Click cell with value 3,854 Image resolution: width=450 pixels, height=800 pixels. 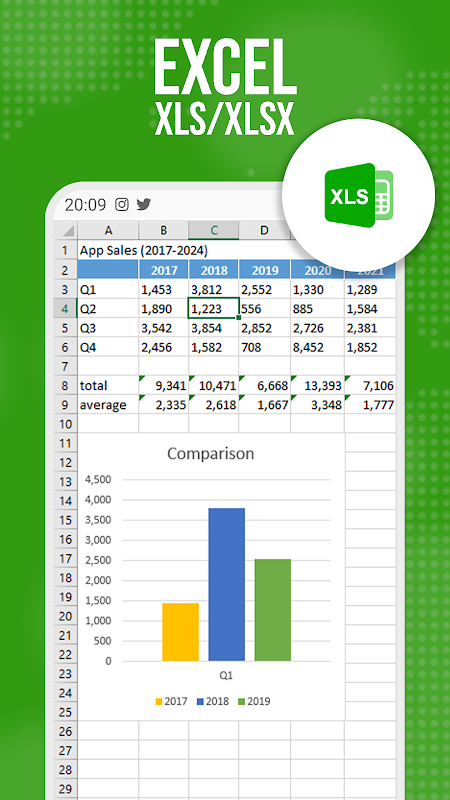coord(213,328)
